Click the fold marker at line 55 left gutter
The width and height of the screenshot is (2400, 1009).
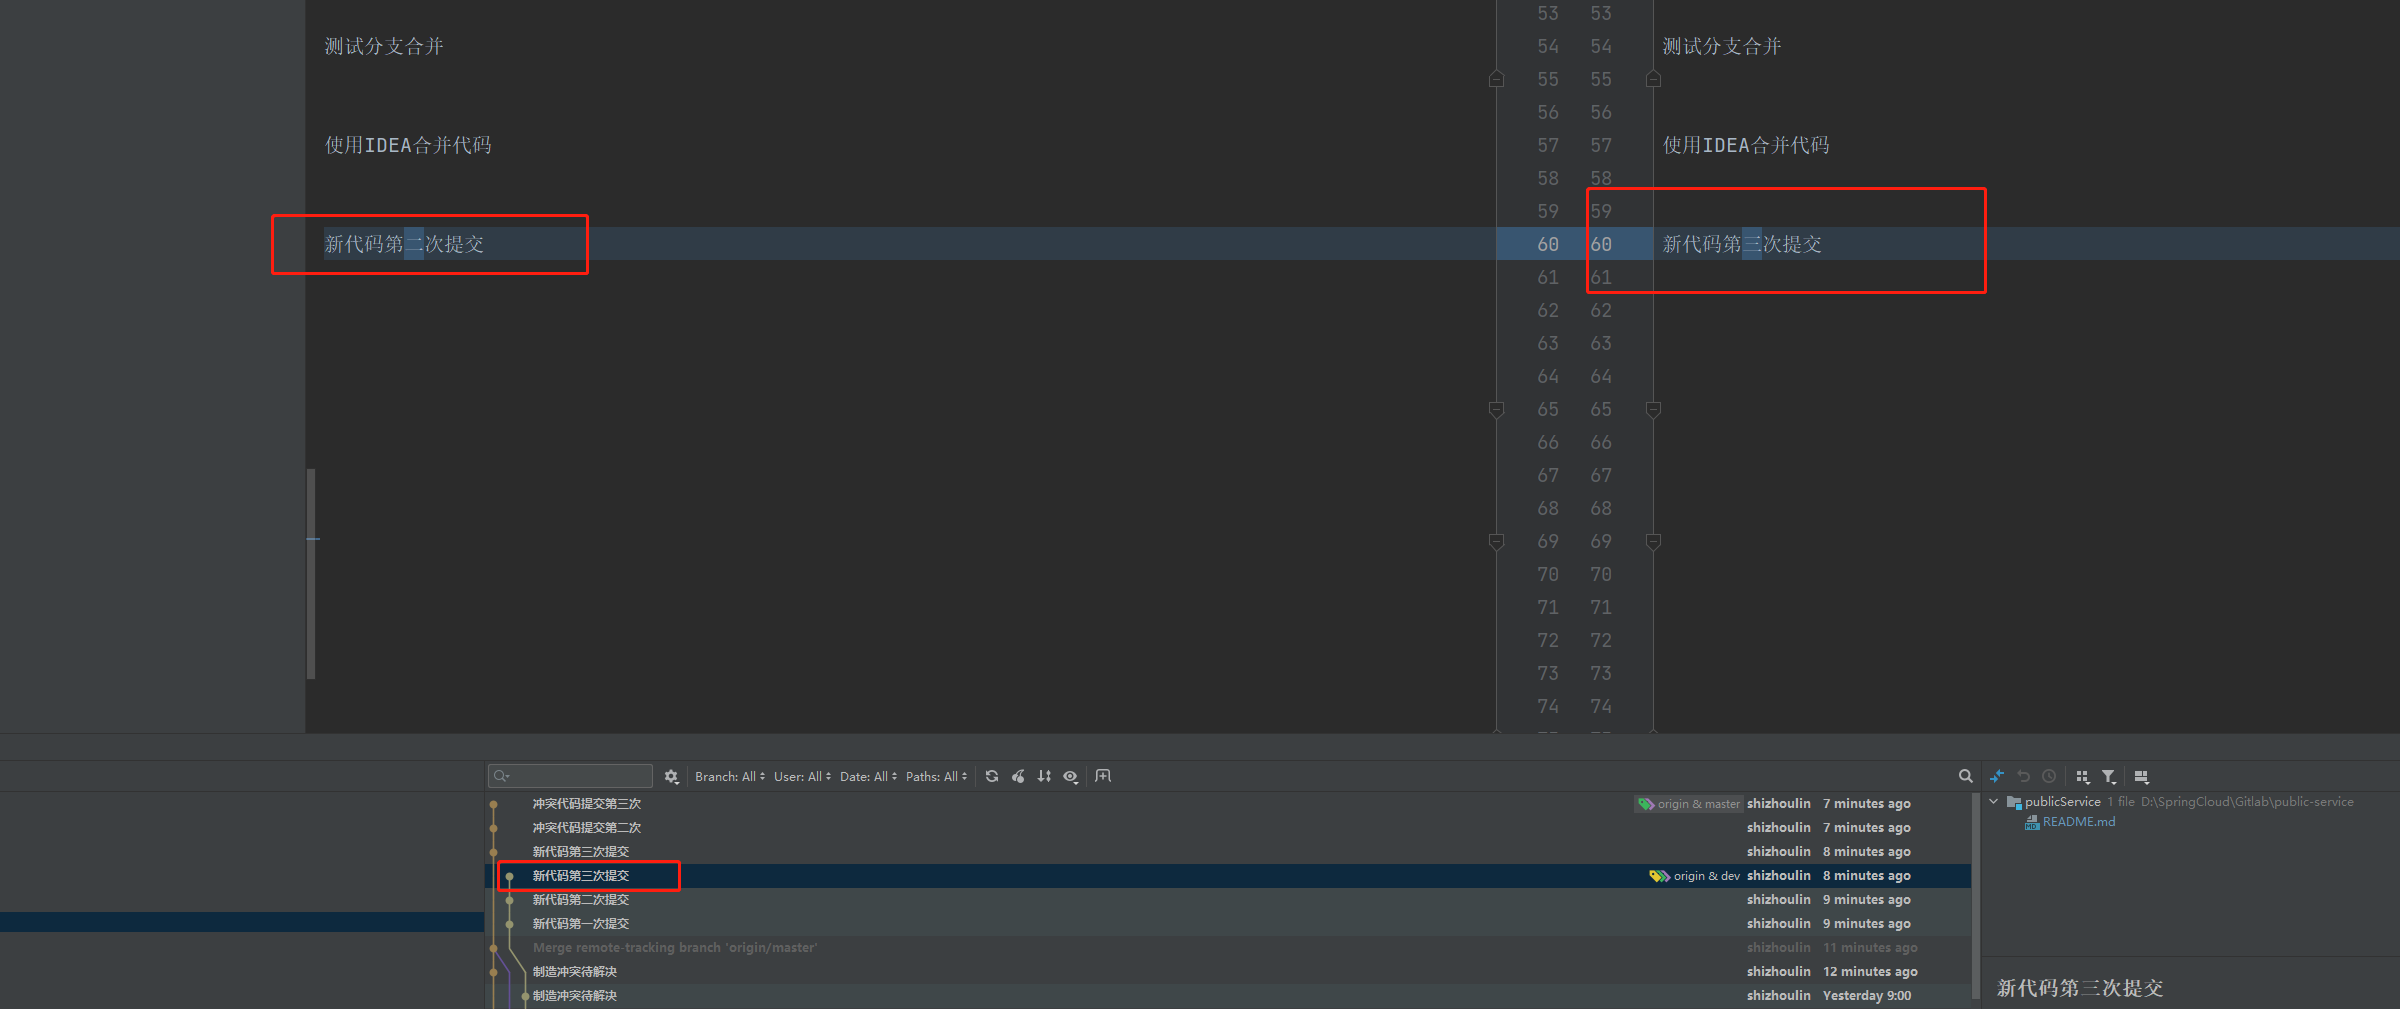coord(1496,79)
